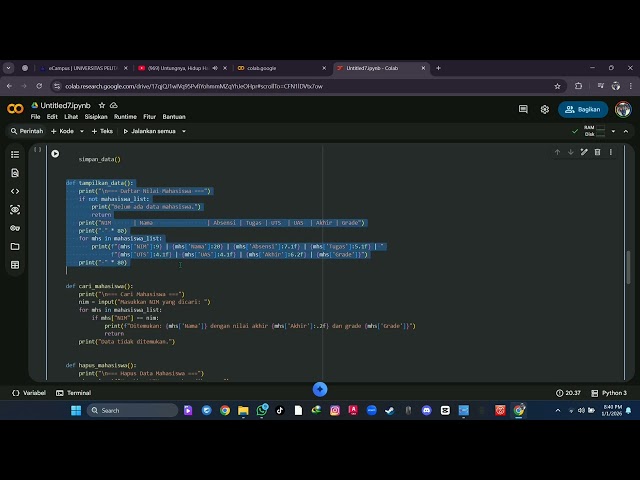
Task: Add a code cell with Kode
Action: tap(62, 131)
